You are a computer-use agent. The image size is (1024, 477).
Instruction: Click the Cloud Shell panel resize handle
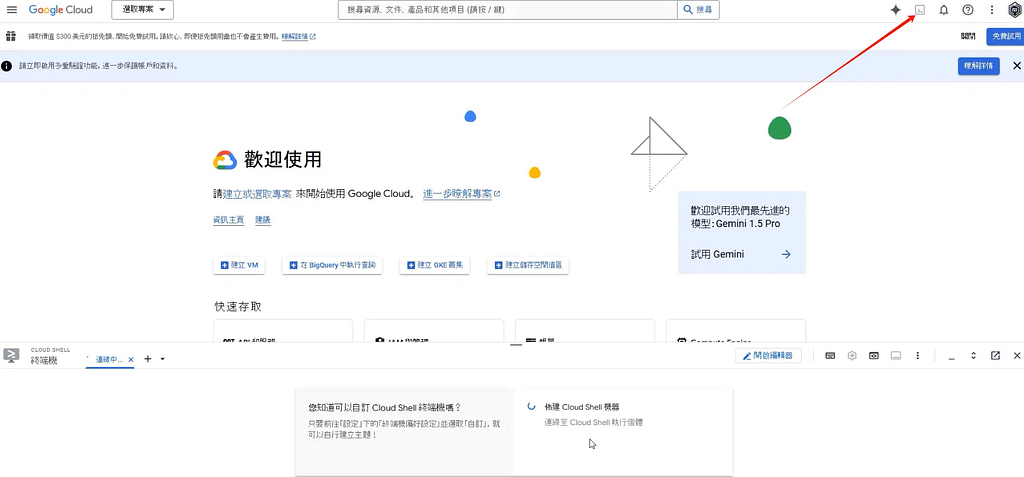click(516, 344)
